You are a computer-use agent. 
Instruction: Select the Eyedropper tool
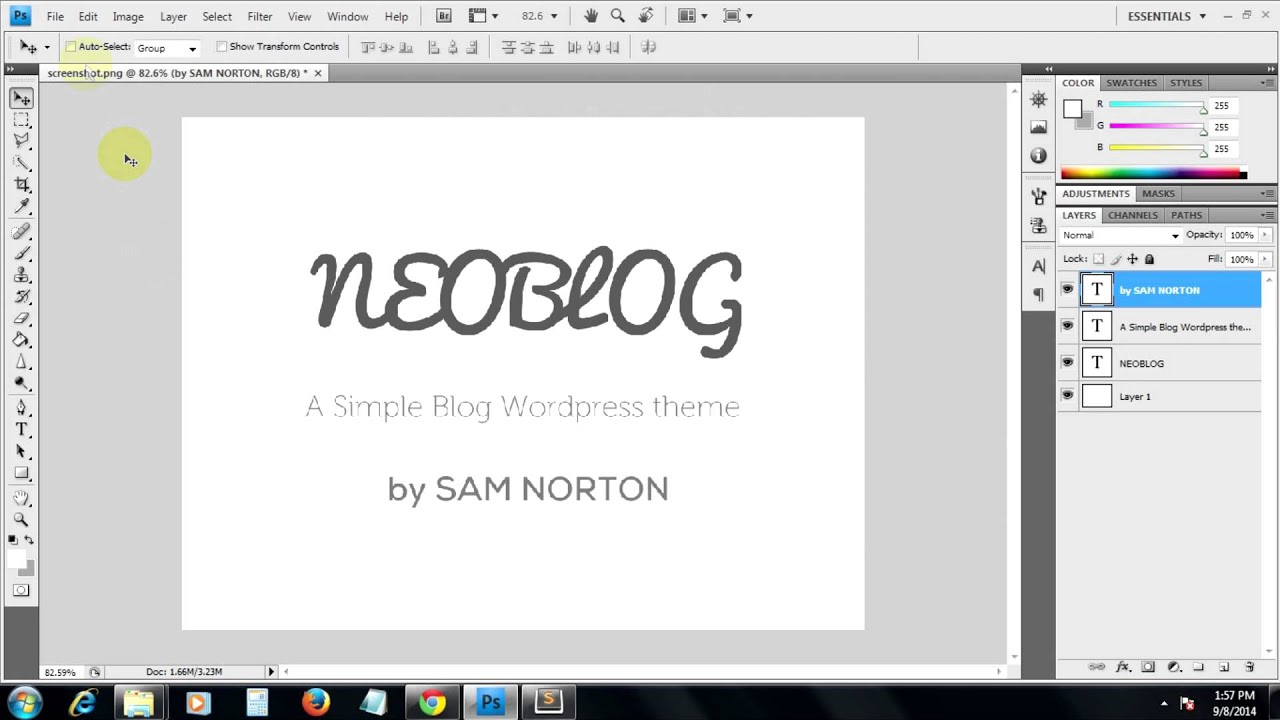21,206
